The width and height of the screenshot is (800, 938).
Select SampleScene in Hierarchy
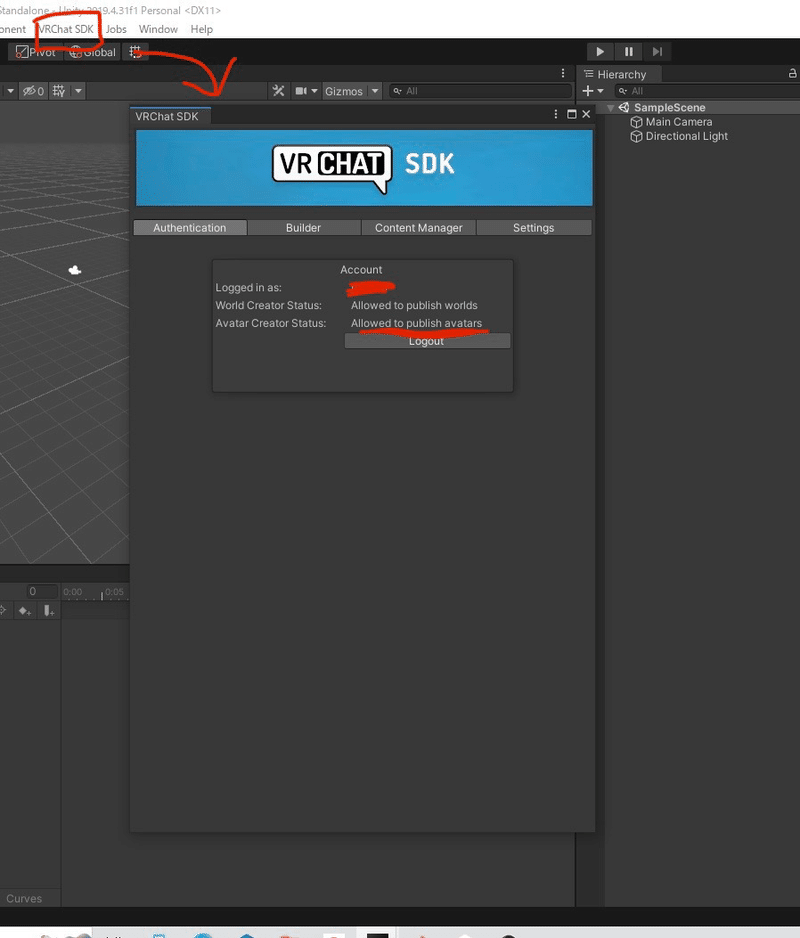pos(669,108)
